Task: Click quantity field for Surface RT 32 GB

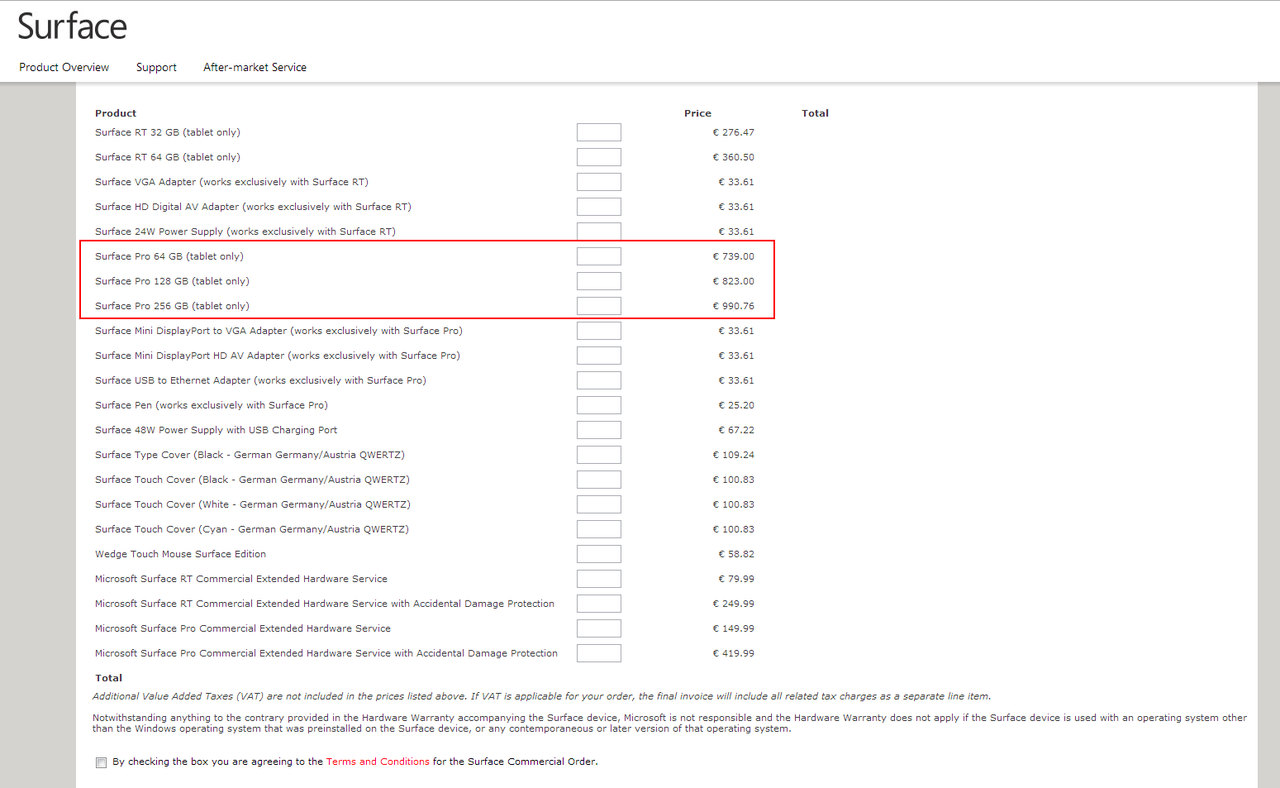Action: 599,132
